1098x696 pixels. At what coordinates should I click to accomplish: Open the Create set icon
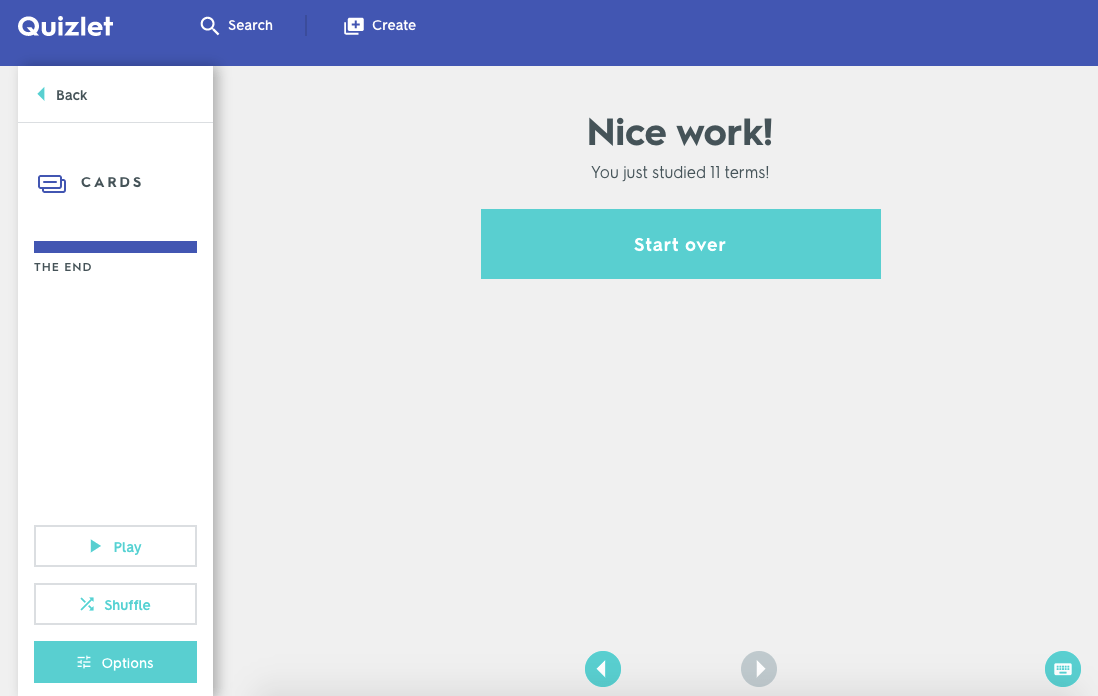click(353, 25)
